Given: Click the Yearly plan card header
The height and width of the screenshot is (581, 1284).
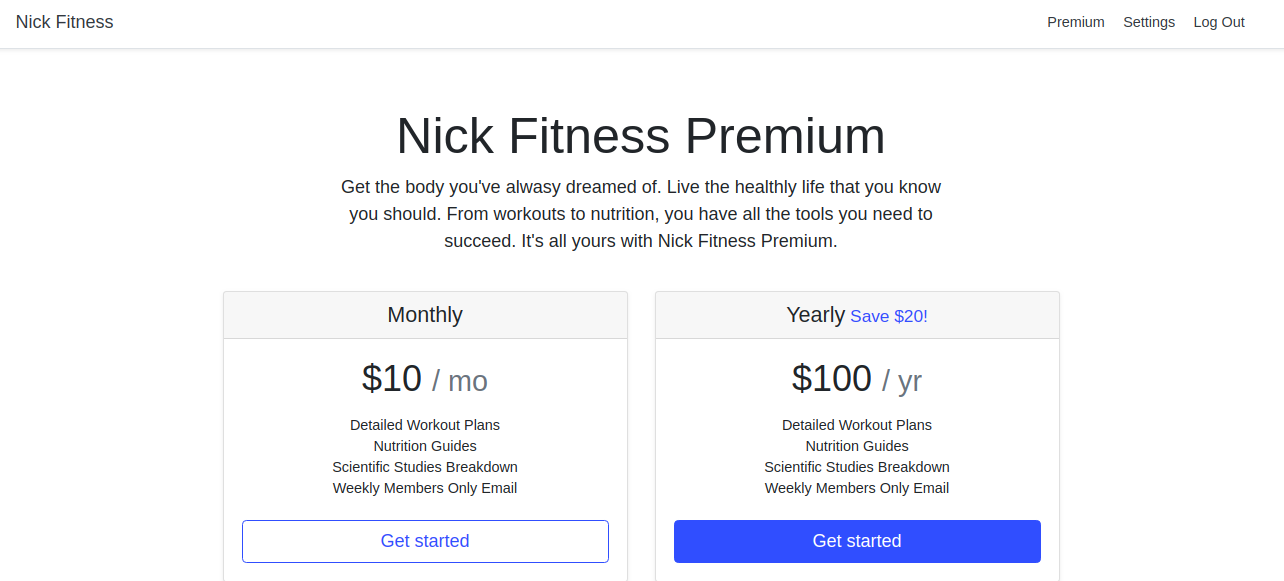Looking at the screenshot, I should point(815,315).
